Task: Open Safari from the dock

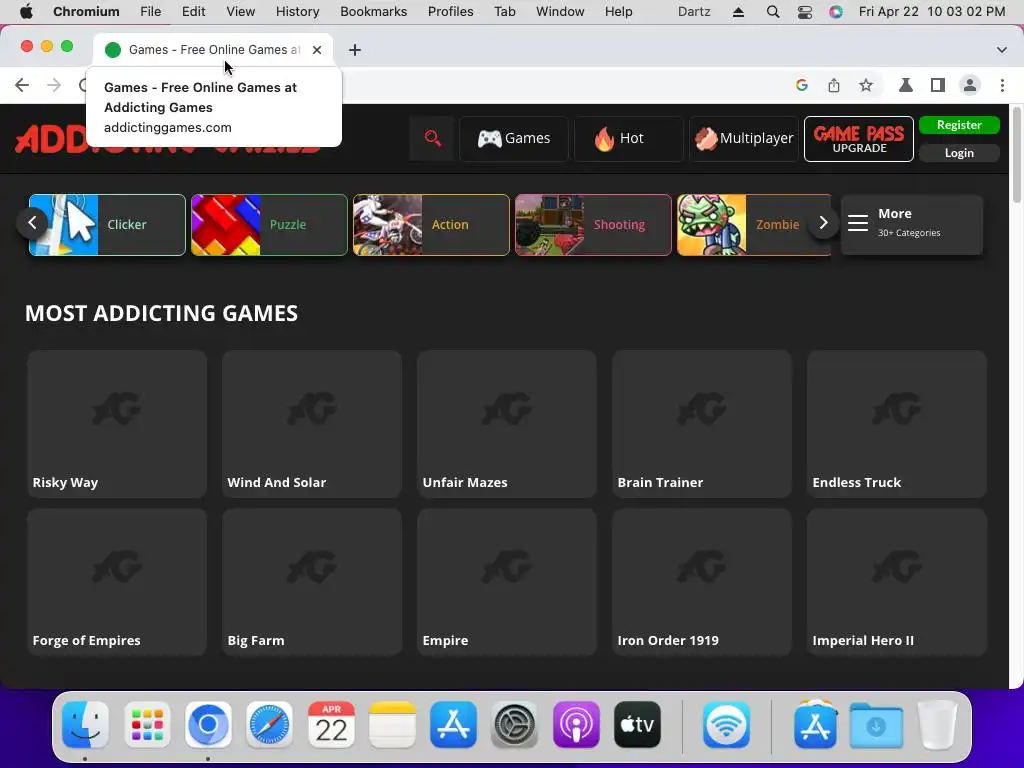Action: (269, 725)
